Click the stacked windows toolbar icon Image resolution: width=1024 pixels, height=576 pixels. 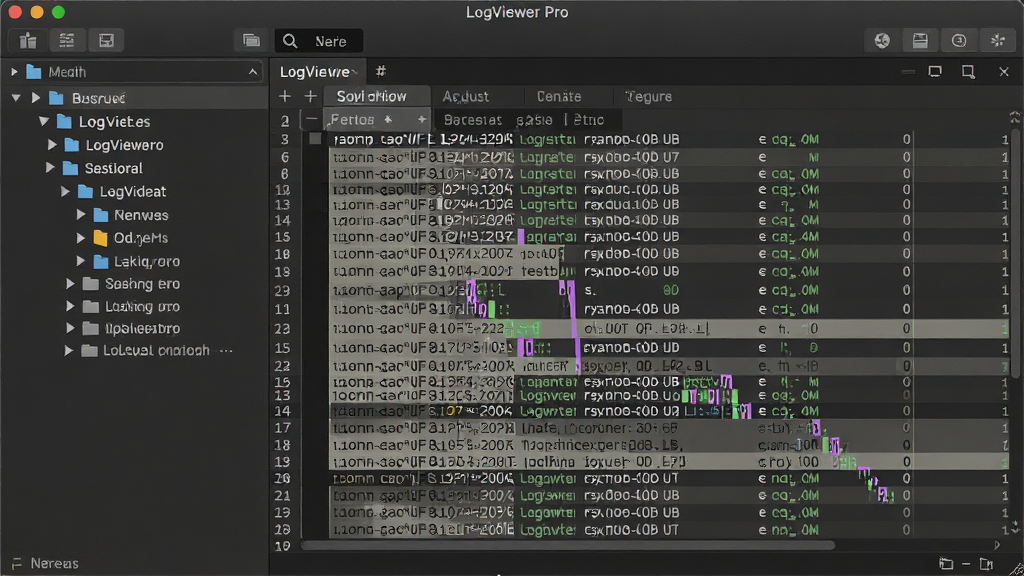[x=251, y=40]
